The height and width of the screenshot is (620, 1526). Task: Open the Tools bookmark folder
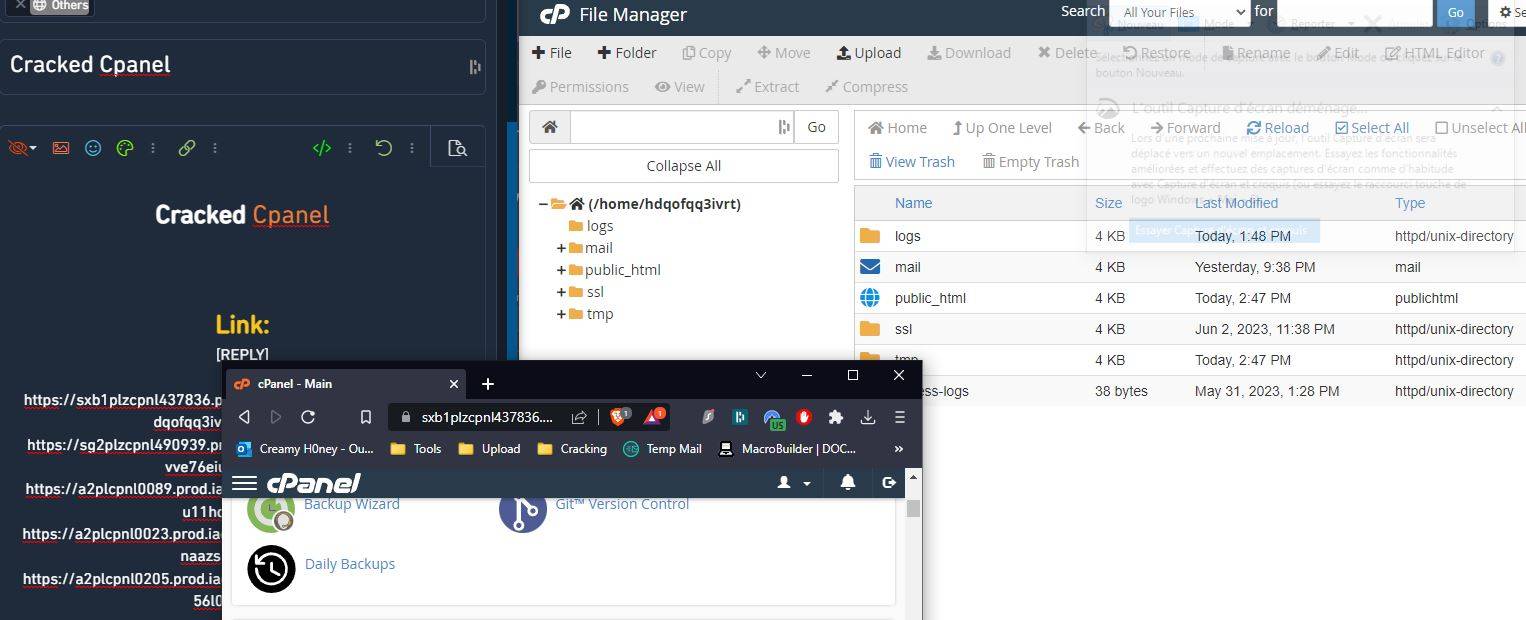coord(415,449)
